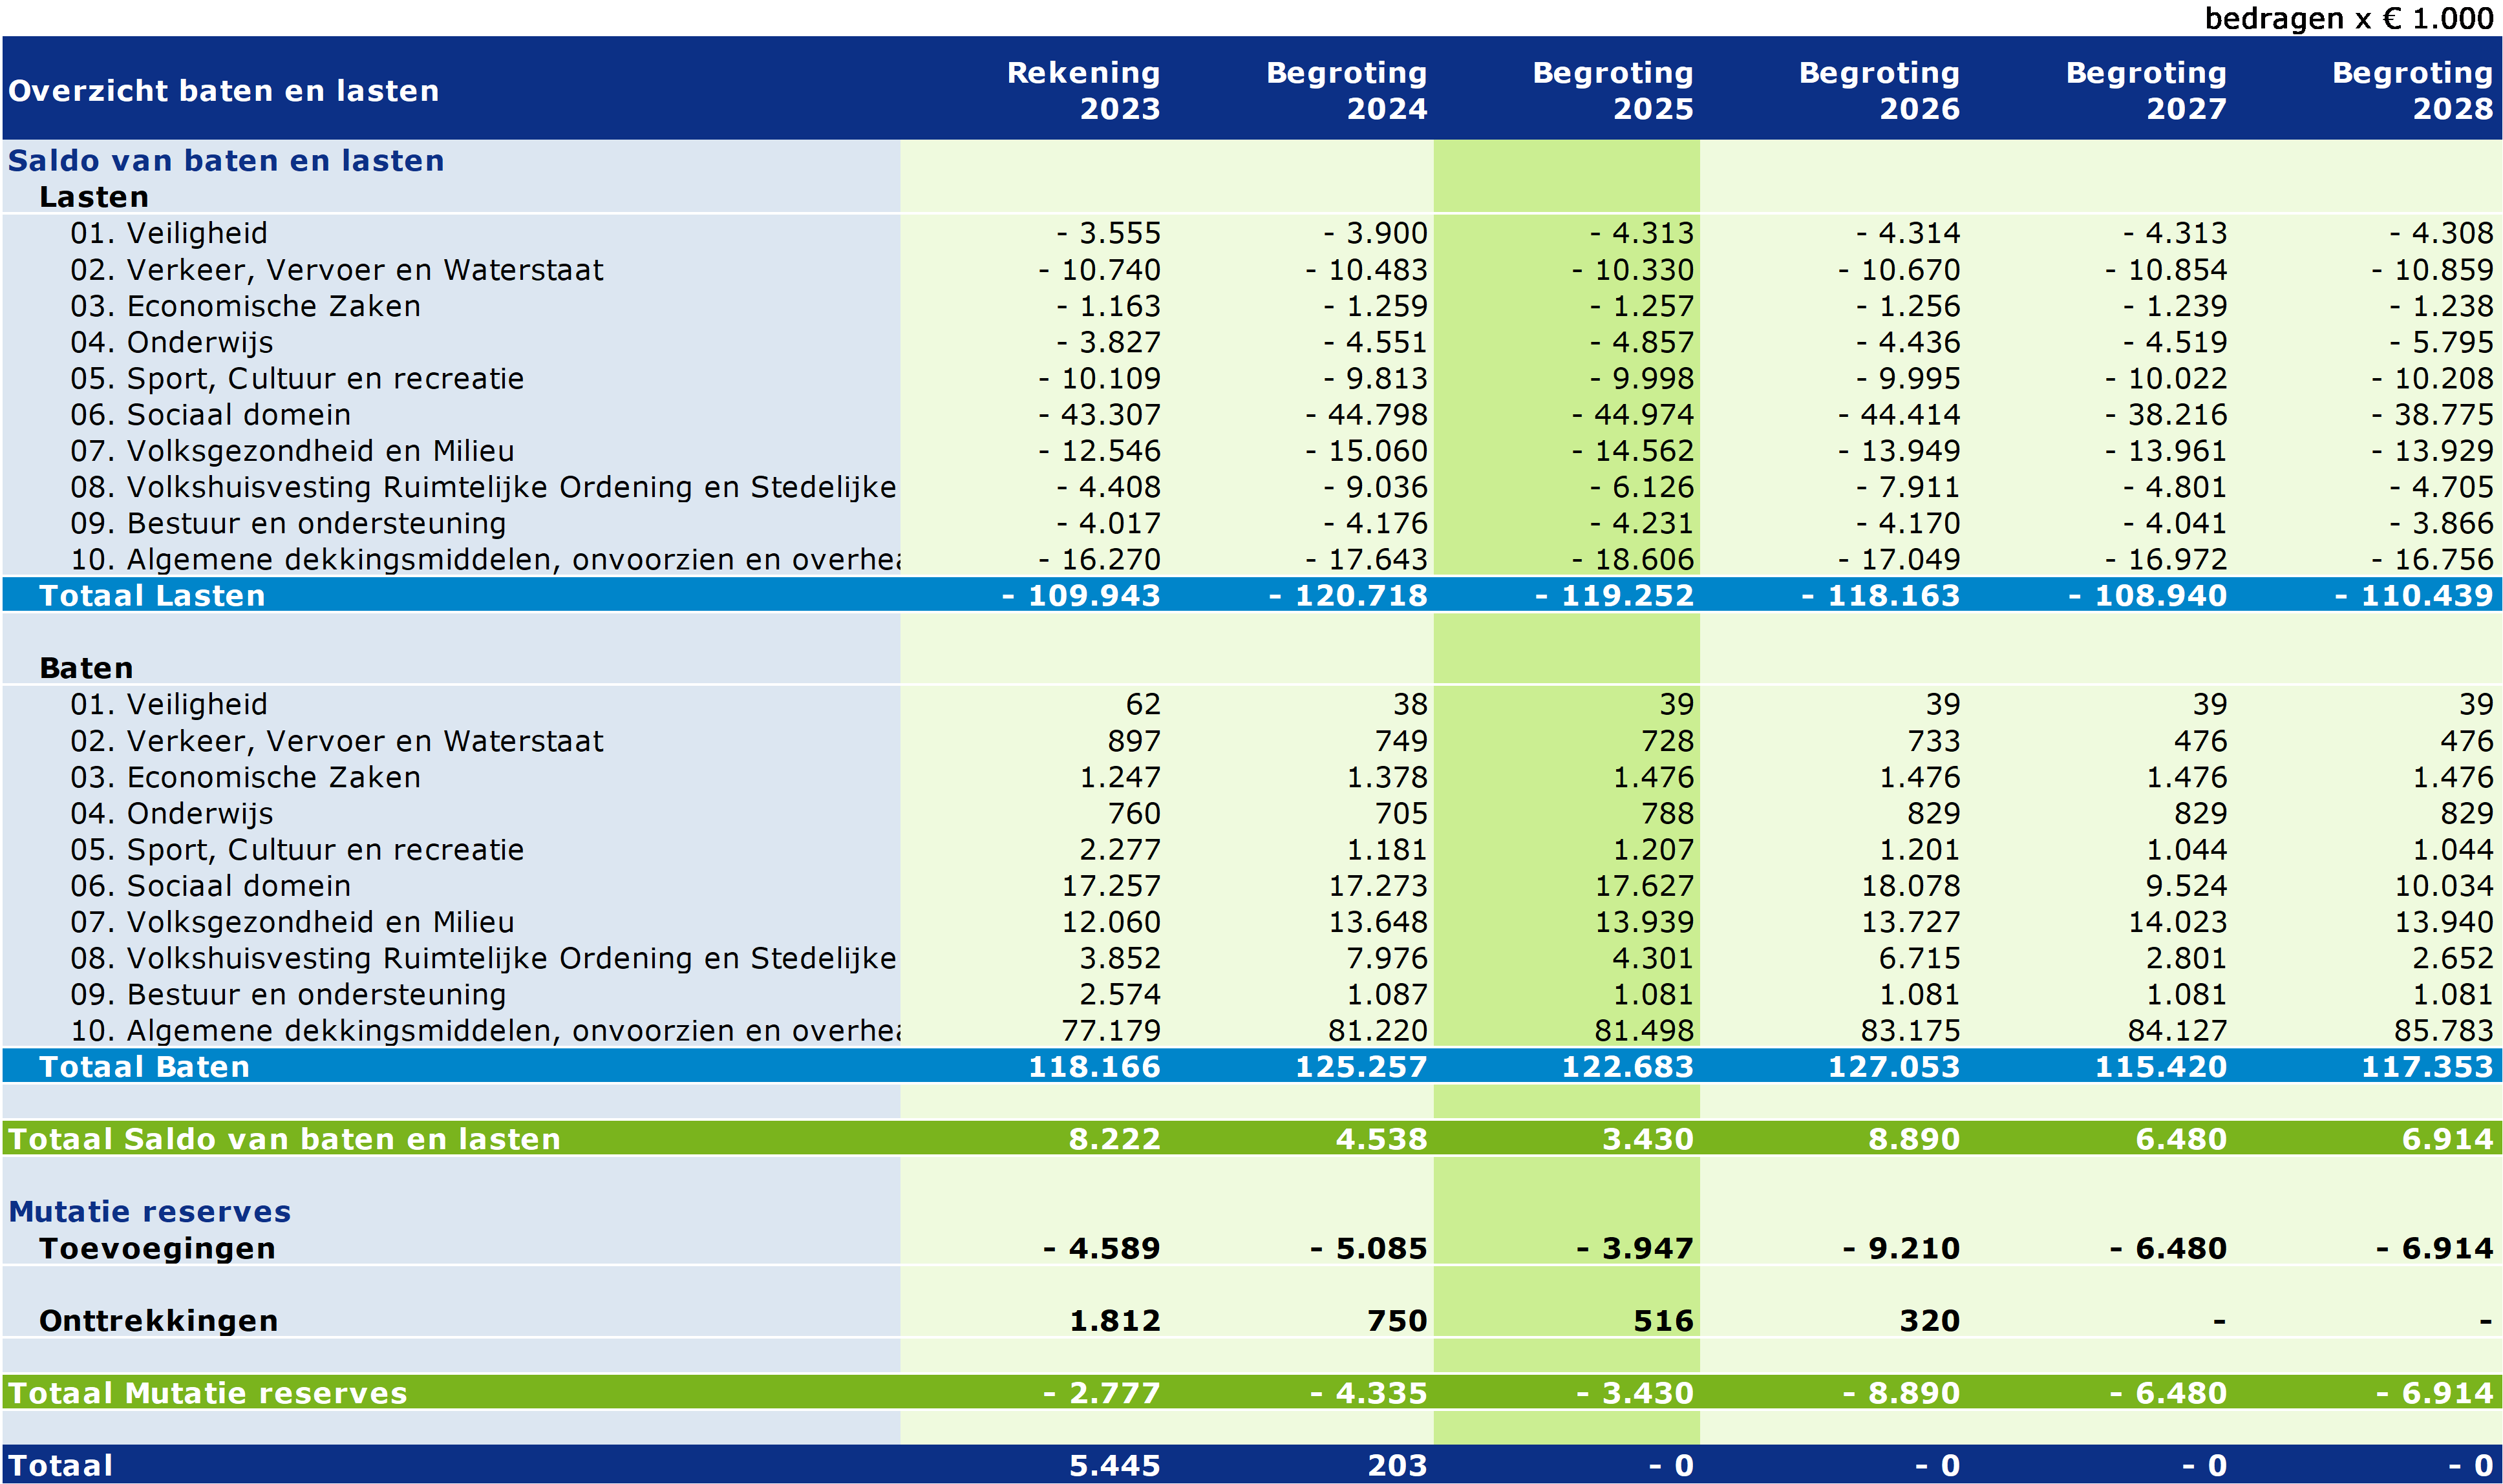This screenshot has width=2503, height=1484.
Task: Click 'Totaal Saldo van baten en lasten' label
Action: coord(285,1139)
